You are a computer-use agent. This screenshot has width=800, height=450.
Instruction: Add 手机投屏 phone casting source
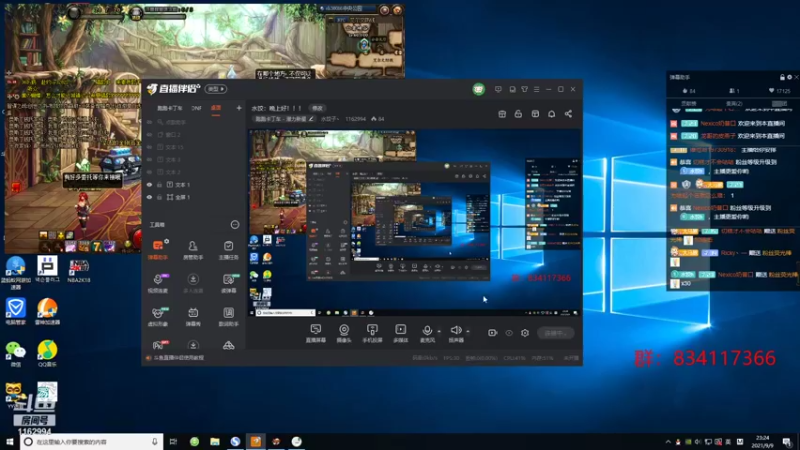pos(372,333)
